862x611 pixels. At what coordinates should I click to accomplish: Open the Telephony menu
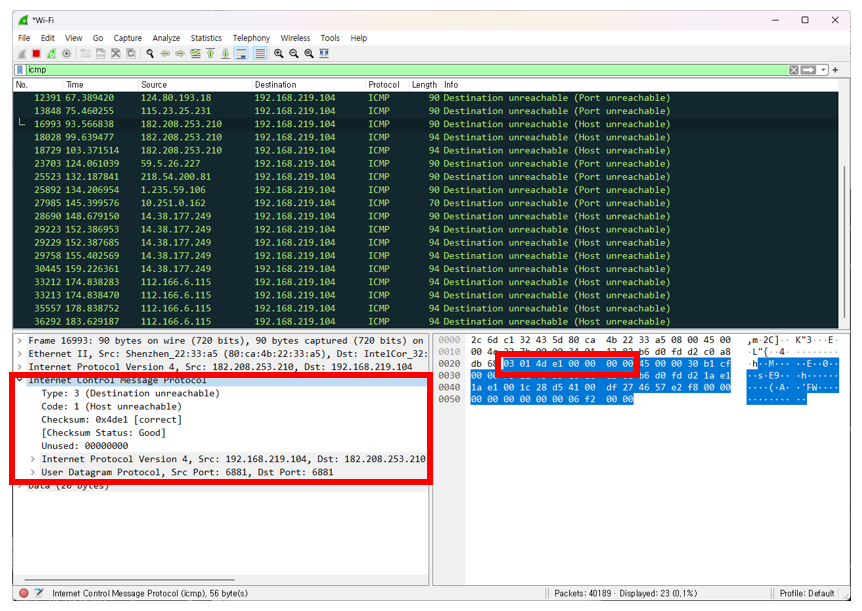pyautogui.click(x=251, y=38)
